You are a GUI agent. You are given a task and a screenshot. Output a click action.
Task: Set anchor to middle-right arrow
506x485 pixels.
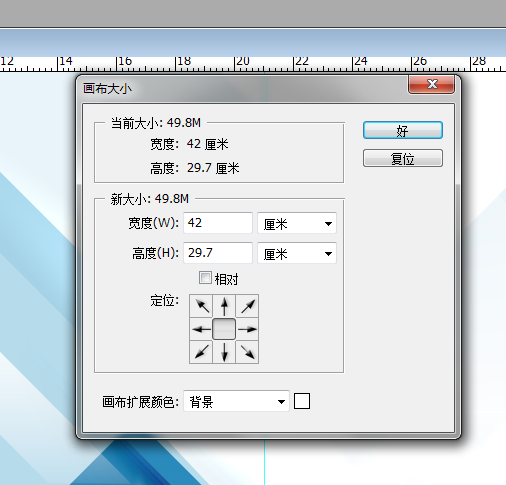pyautogui.click(x=247, y=329)
